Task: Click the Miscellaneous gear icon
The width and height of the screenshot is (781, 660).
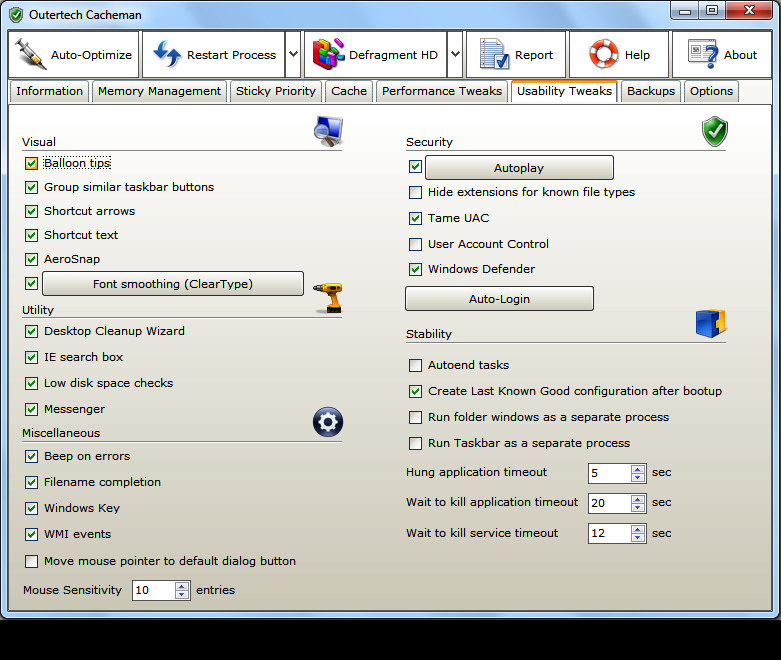Action: pos(328,422)
